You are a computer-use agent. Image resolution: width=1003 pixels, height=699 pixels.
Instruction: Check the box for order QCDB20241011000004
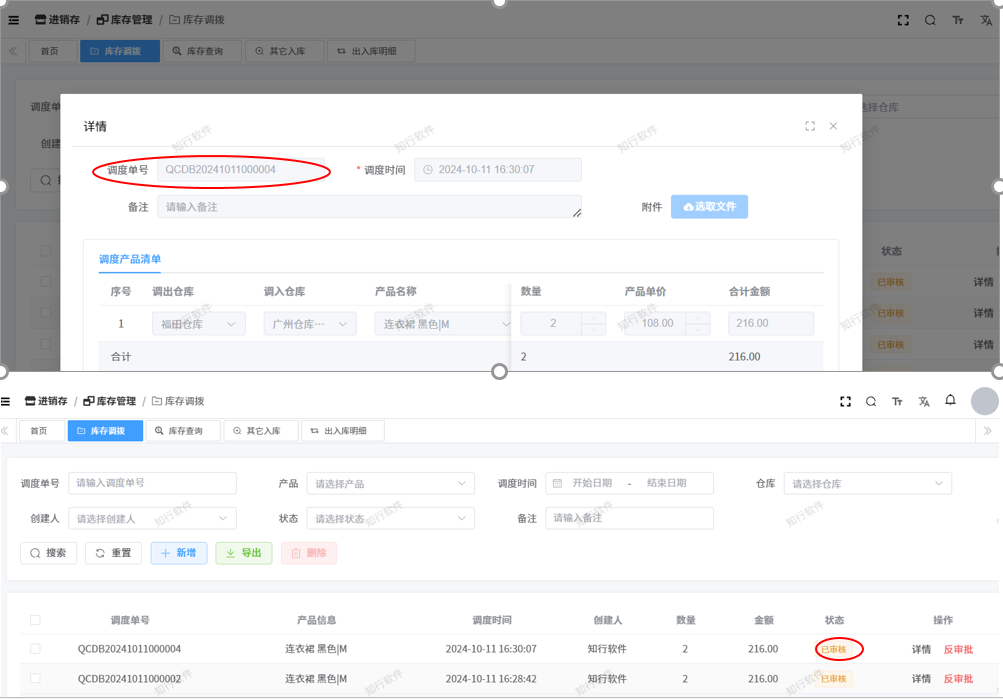click(x=35, y=649)
